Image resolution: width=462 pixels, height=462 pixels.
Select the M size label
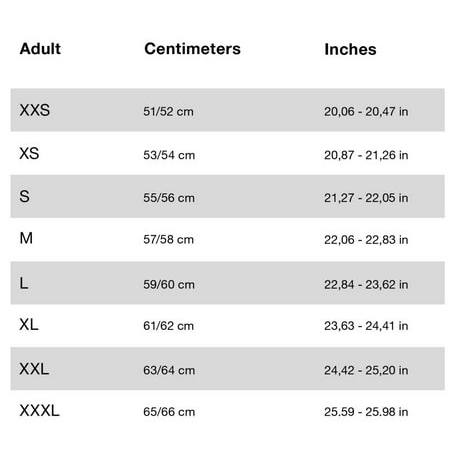(x=26, y=238)
